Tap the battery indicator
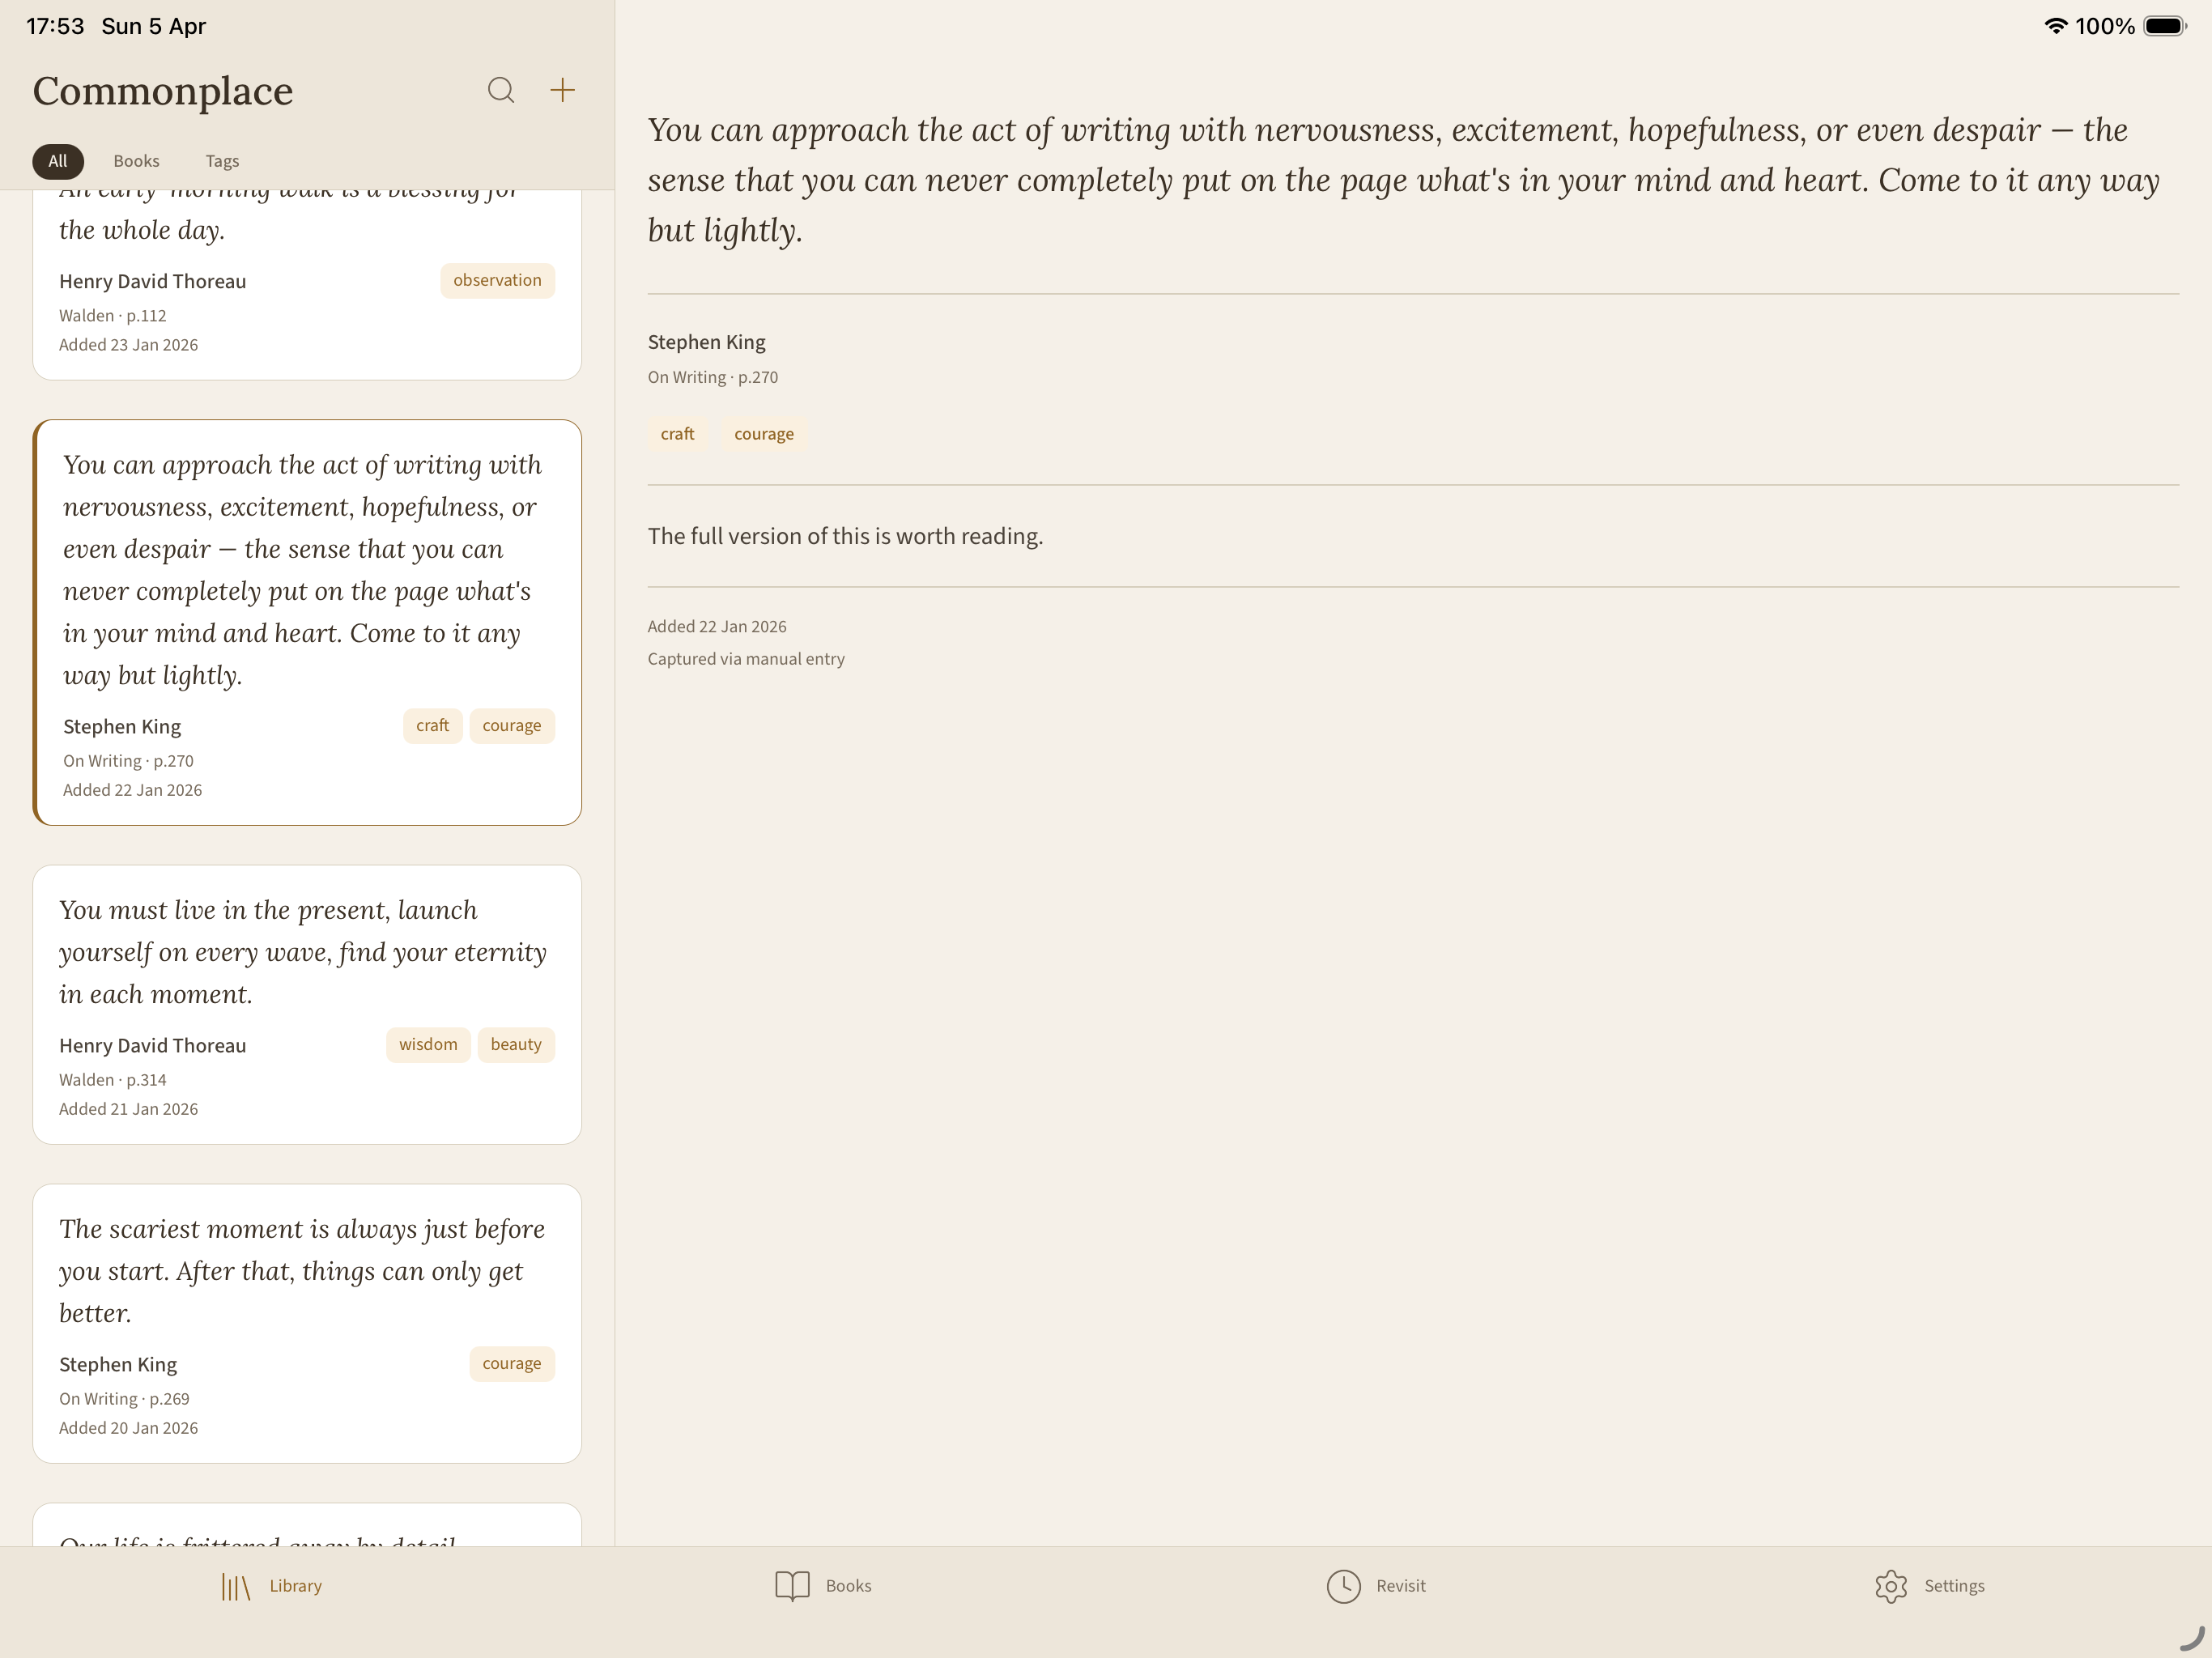The image size is (2212, 1658). [x=2163, y=26]
